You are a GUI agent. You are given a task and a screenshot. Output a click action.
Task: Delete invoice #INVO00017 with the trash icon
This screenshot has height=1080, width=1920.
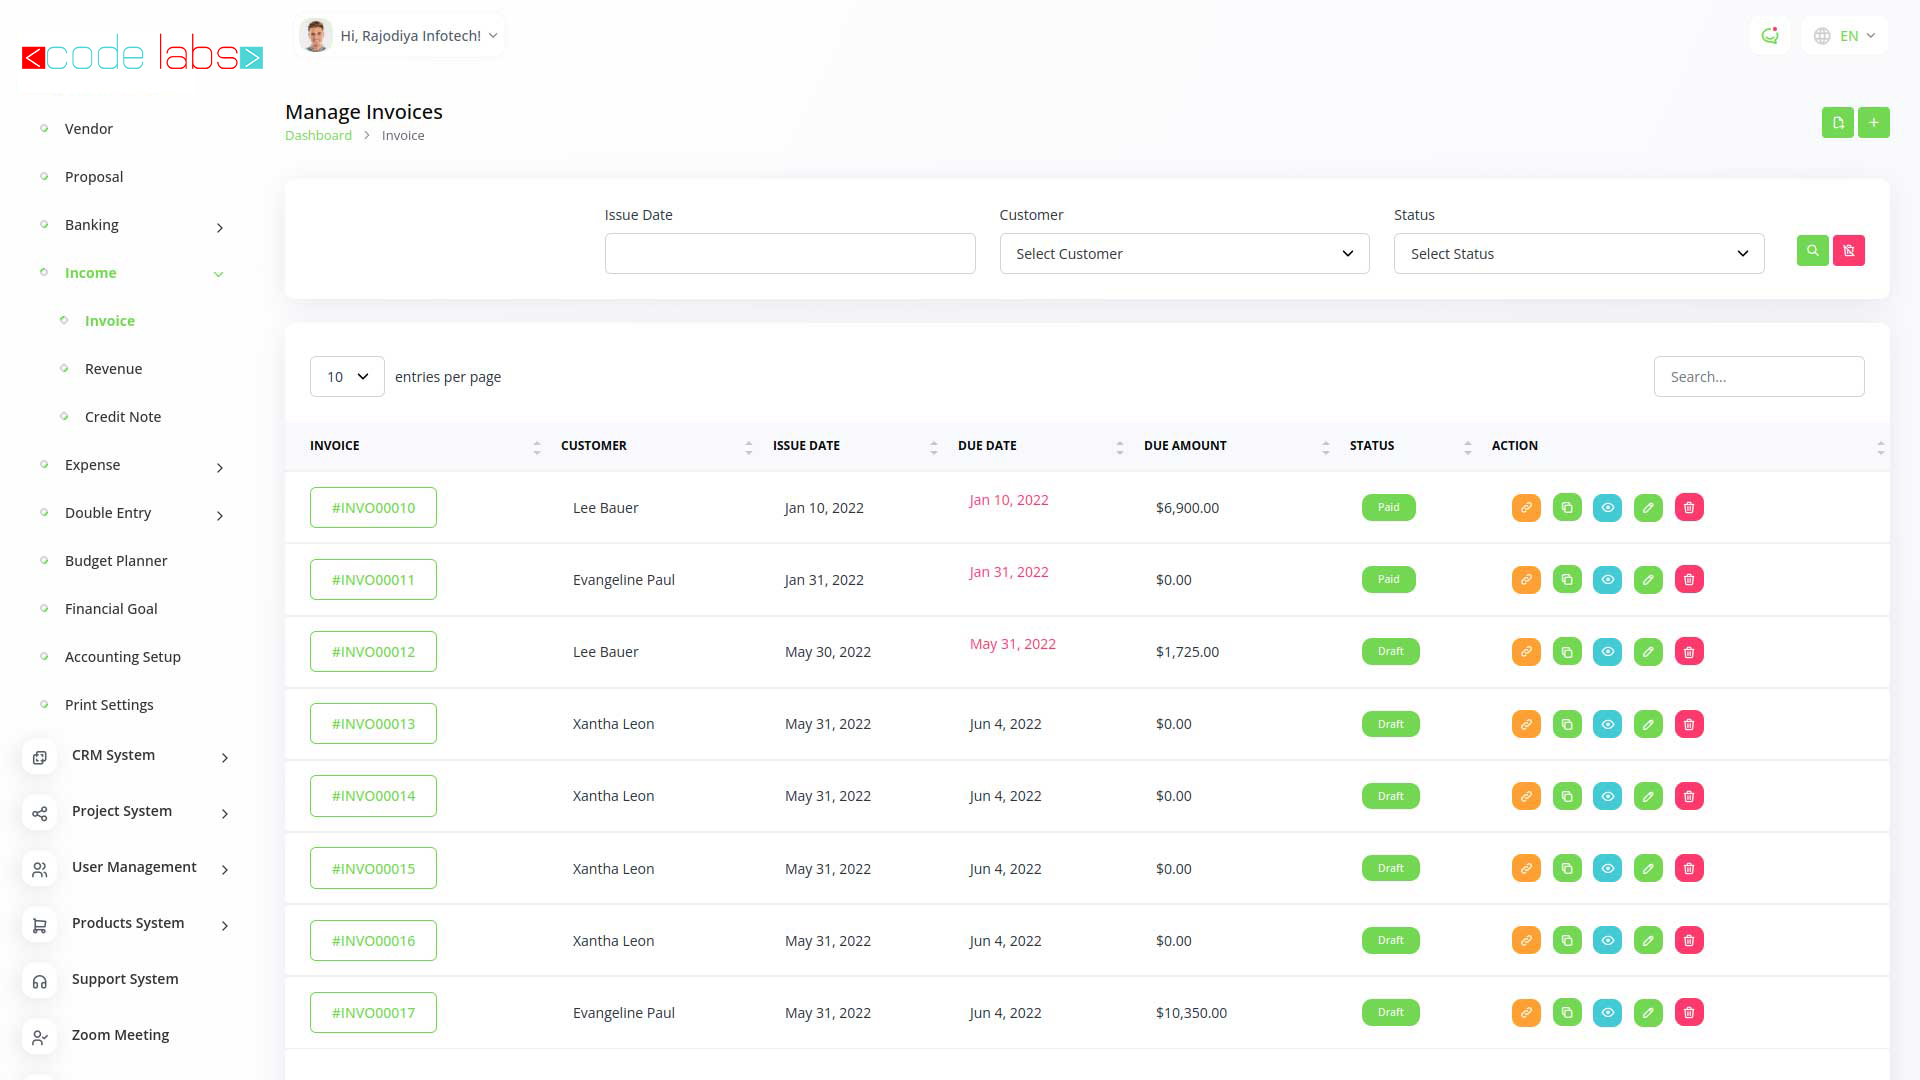[1689, 1013]
